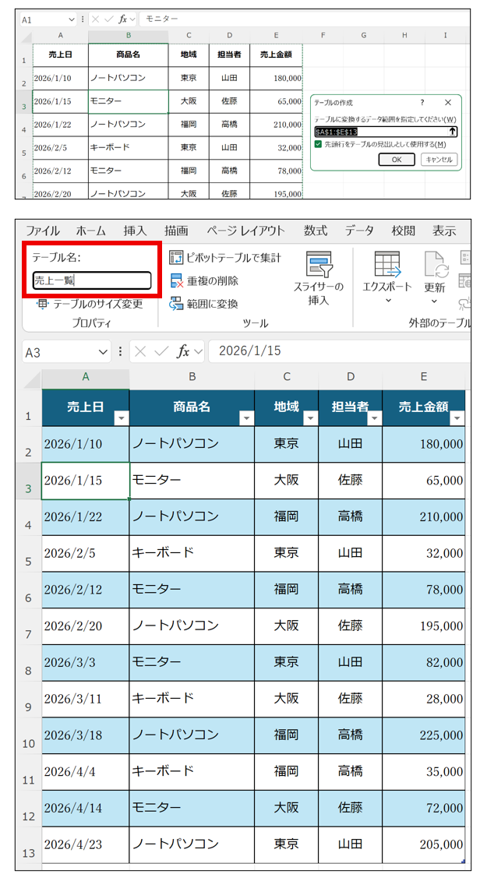Switch to the データ ribbon tab
The height and width of the screenshot is (874, 480).
(x=359, y=230)
